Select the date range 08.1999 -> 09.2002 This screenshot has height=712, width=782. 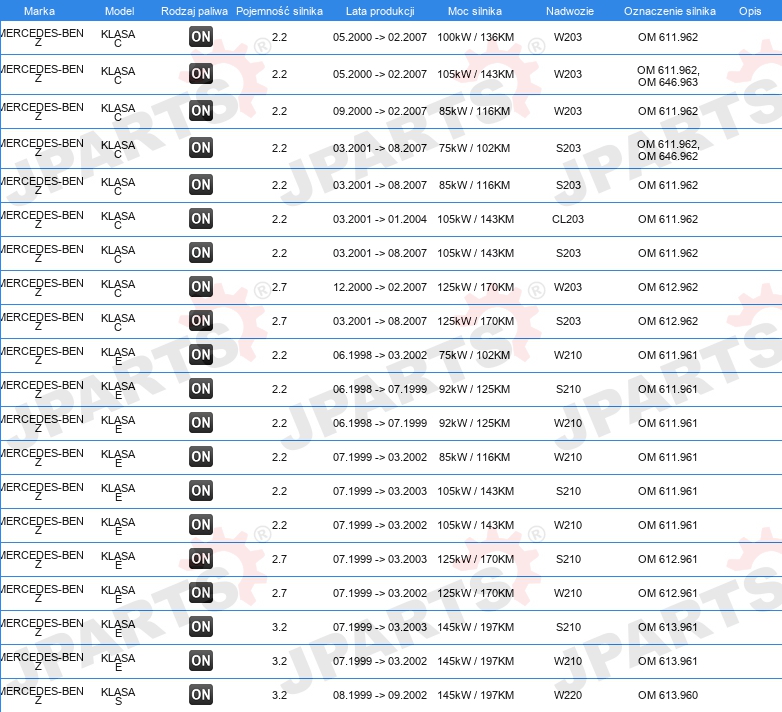tap(380, 695)
